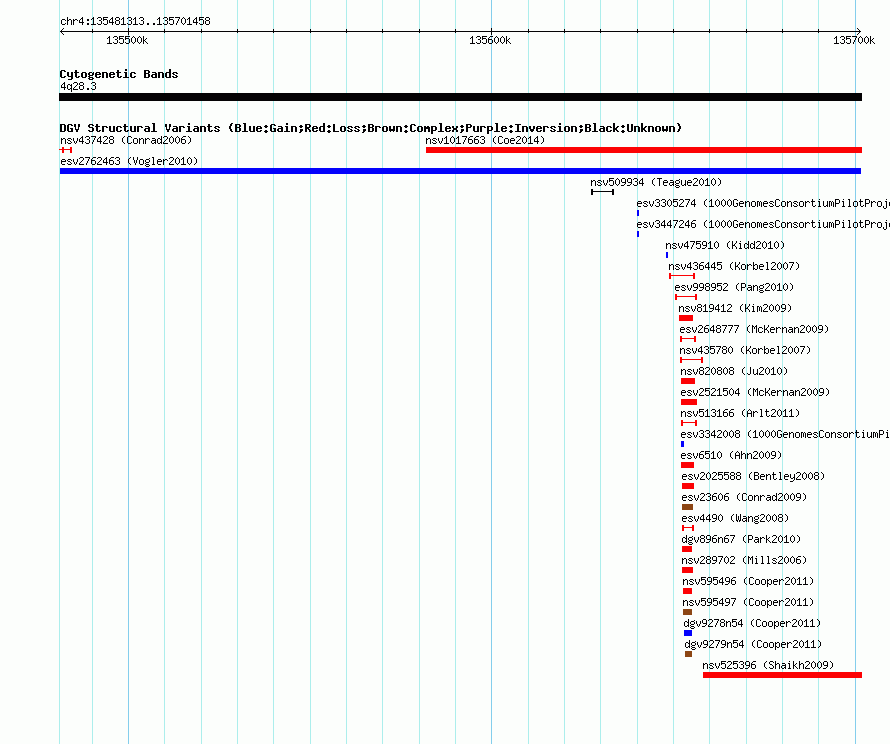Image resolution: width=890 pixels, height=744 pixels.
Task: Click the 135600k ruler label
Action: pyautogui.click(x=490, y=40)
